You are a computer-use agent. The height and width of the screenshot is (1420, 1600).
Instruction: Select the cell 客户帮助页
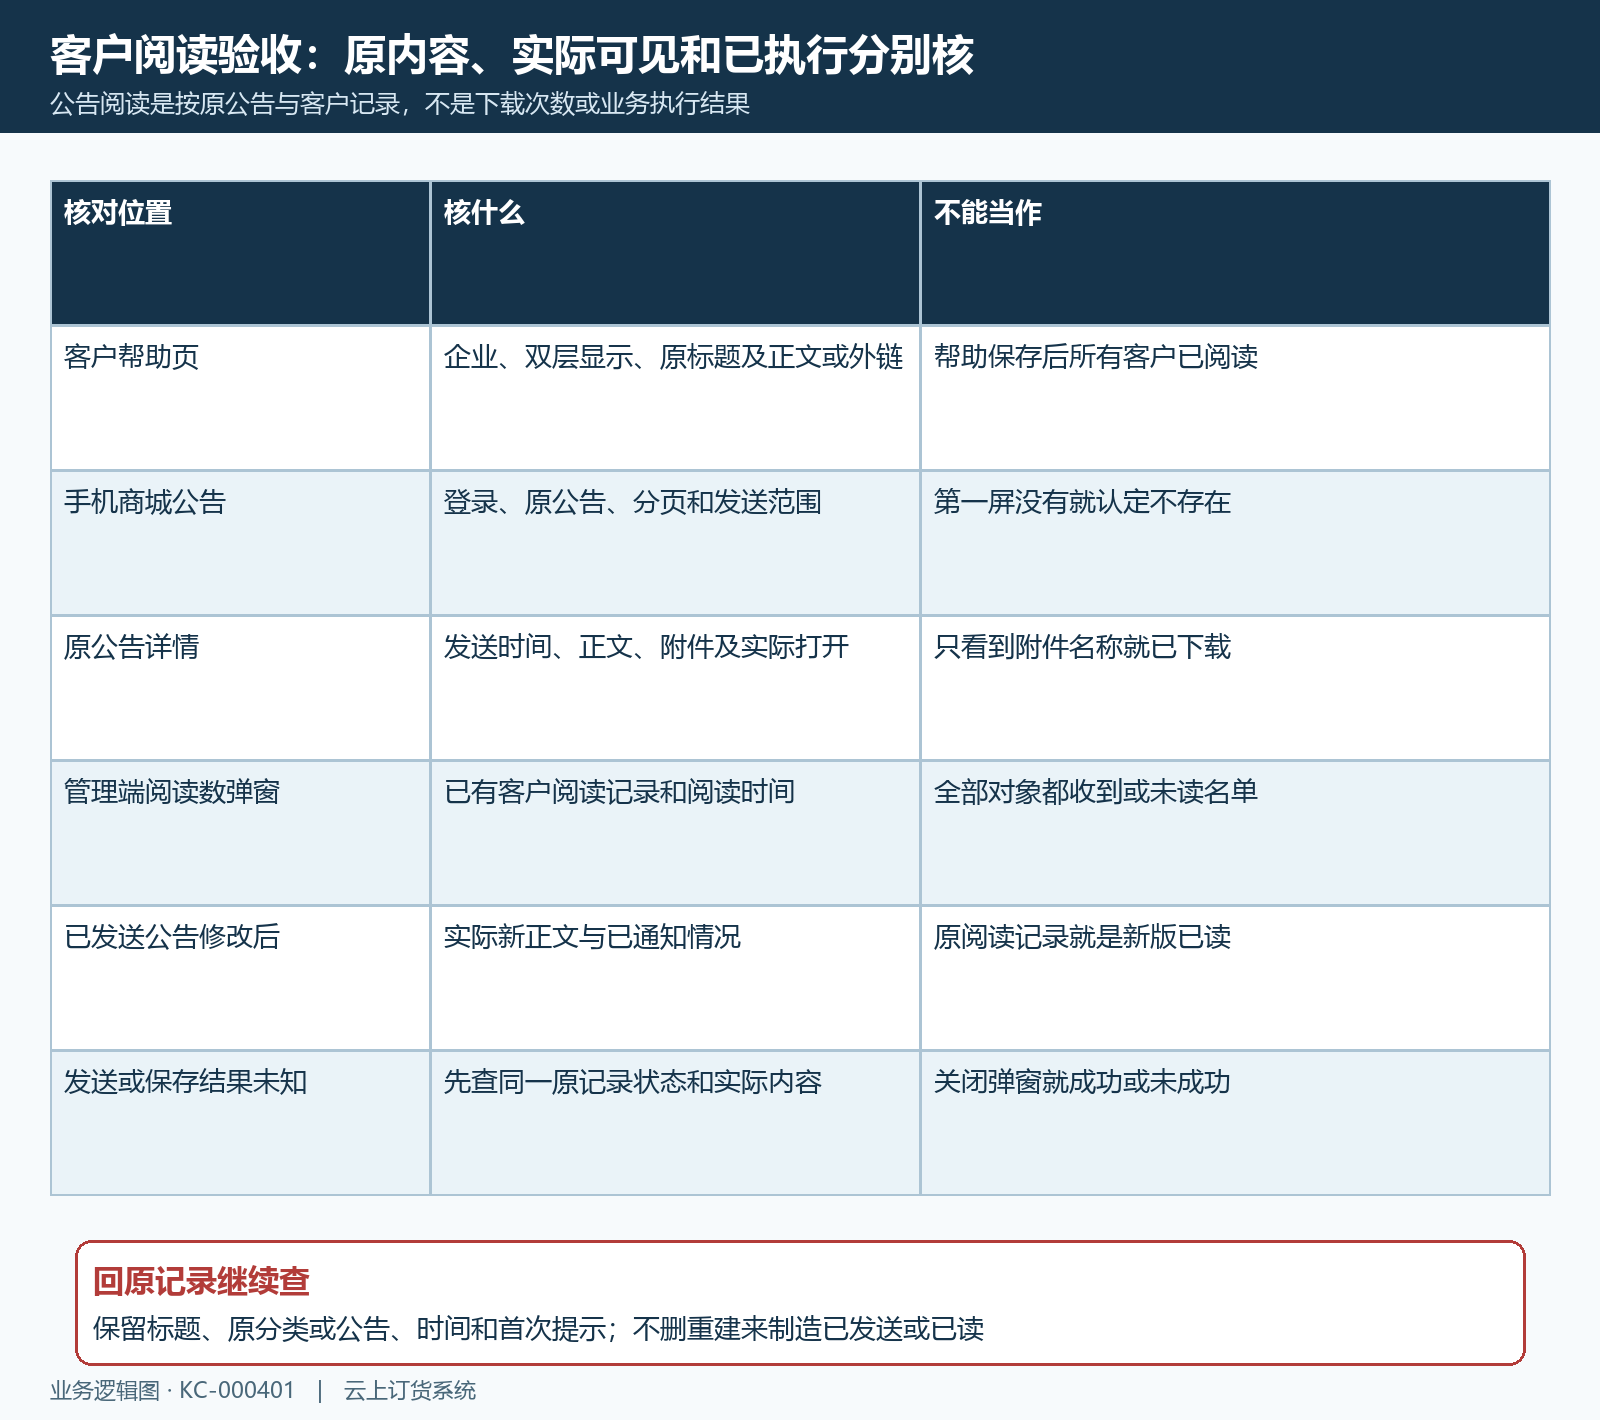(x=240, y=398)
